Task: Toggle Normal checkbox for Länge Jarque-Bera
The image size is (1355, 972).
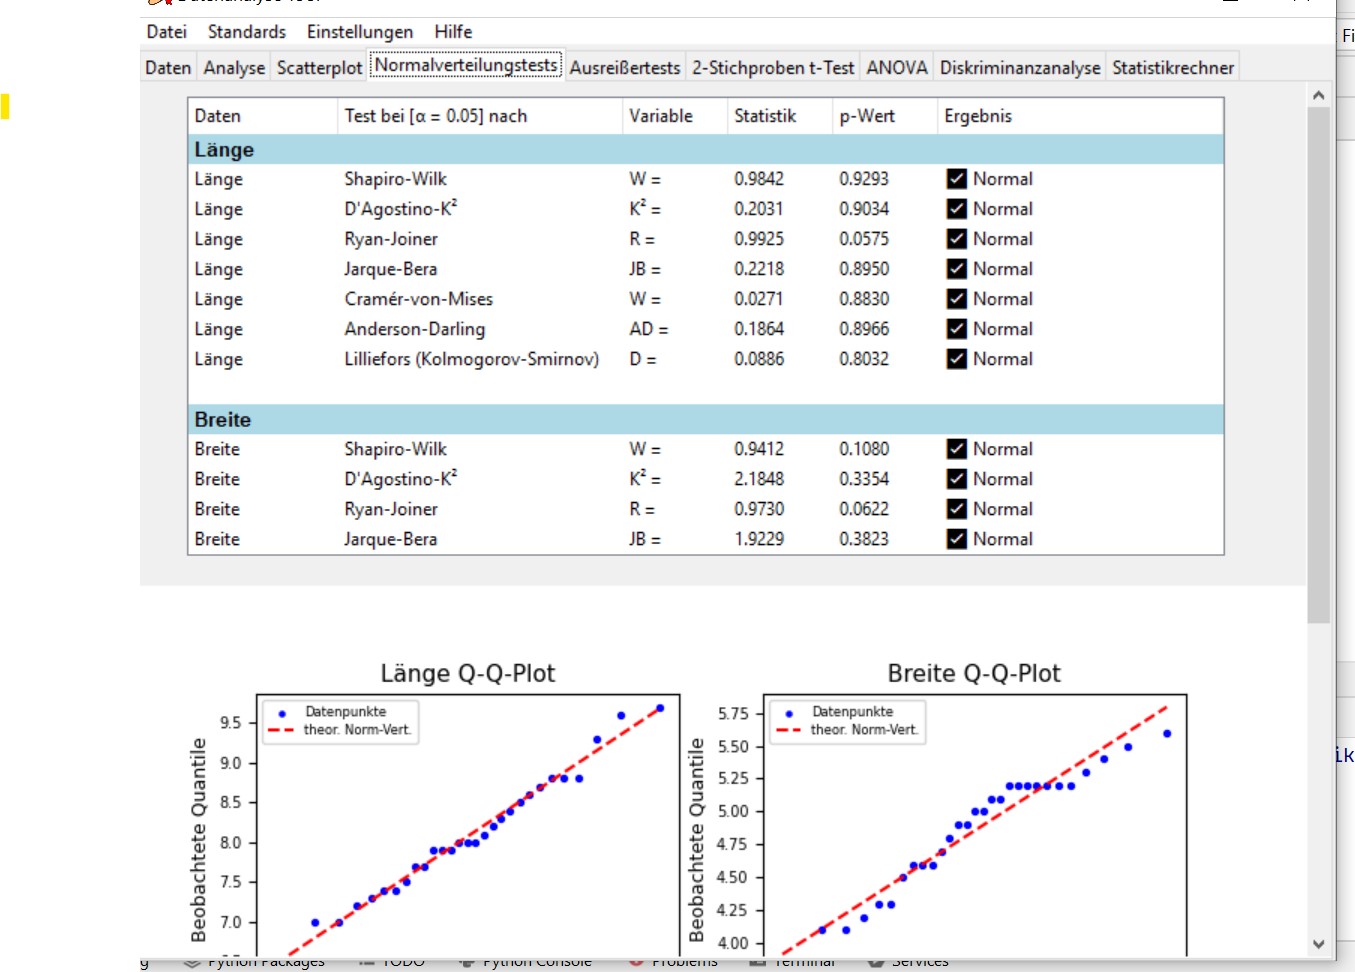Action: (x=957, y=269)
